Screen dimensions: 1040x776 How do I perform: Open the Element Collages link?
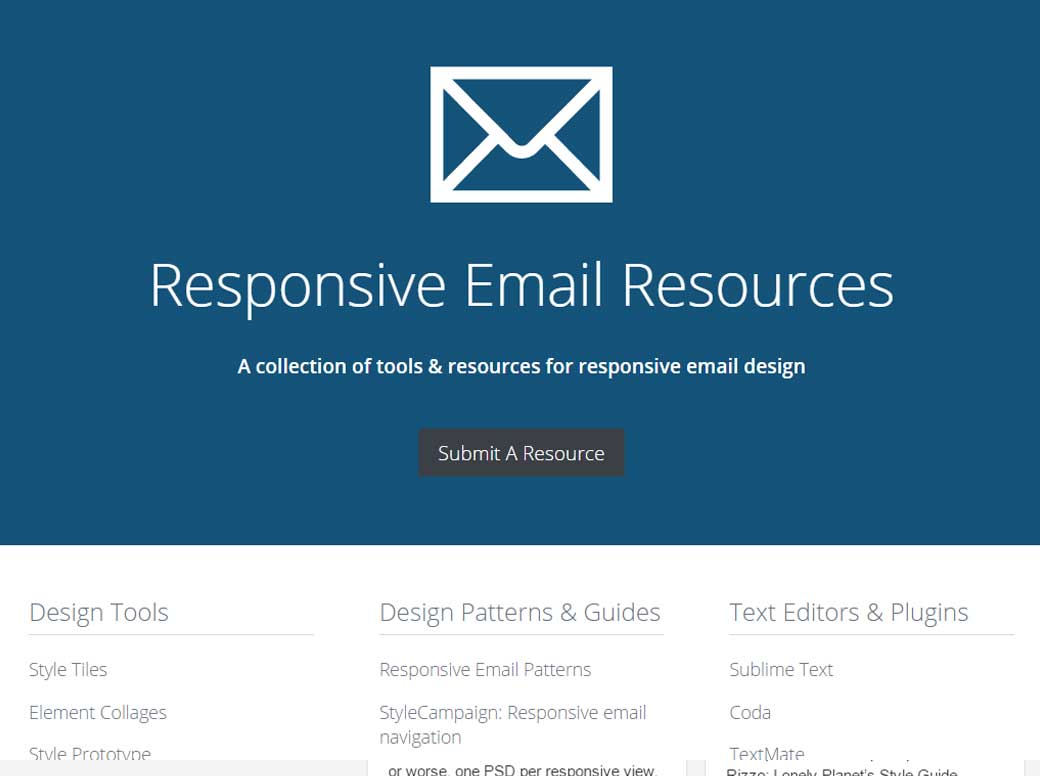(x=97, y=712)
